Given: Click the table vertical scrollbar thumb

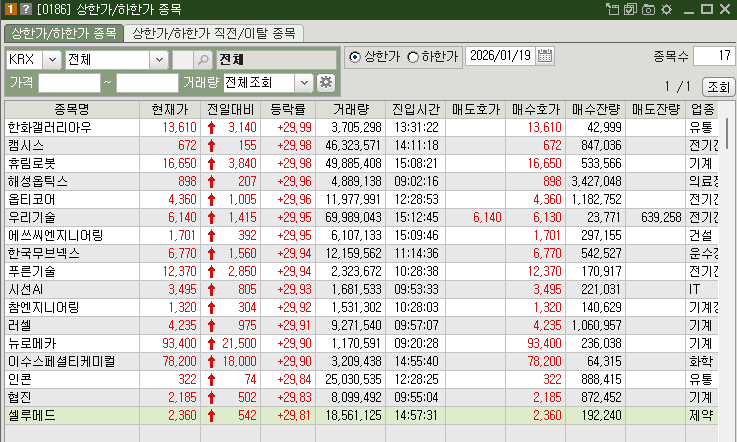Looking at the screenshot, I should click(727, 134).
